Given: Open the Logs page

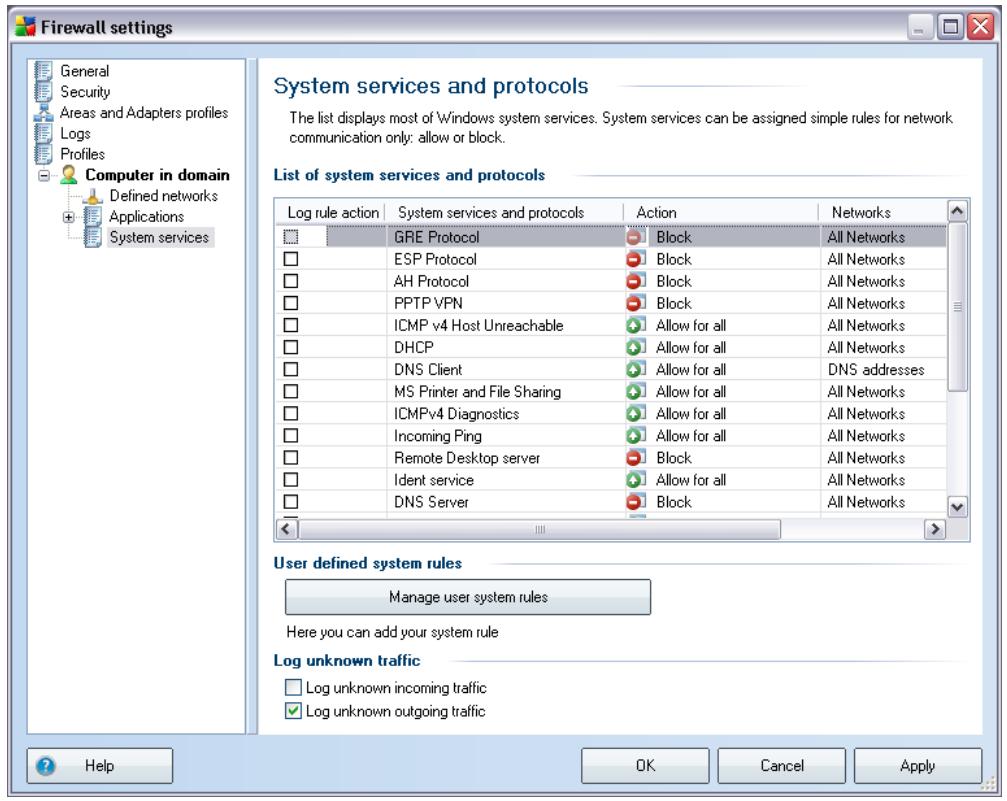Looking at the screenshot, I should 75,134.
